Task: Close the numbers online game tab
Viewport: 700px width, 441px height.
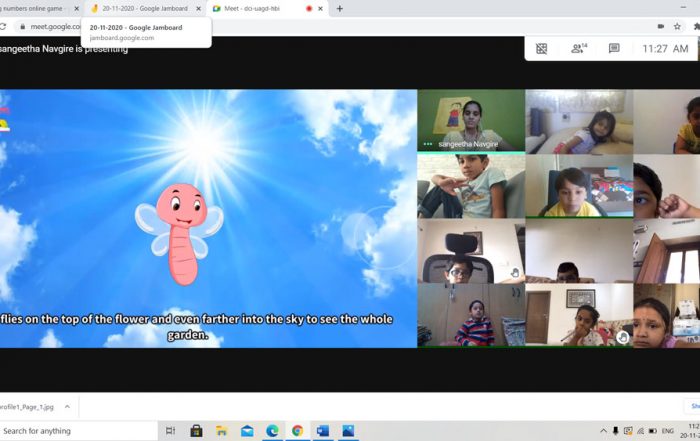Action: [x=76, y=8]
